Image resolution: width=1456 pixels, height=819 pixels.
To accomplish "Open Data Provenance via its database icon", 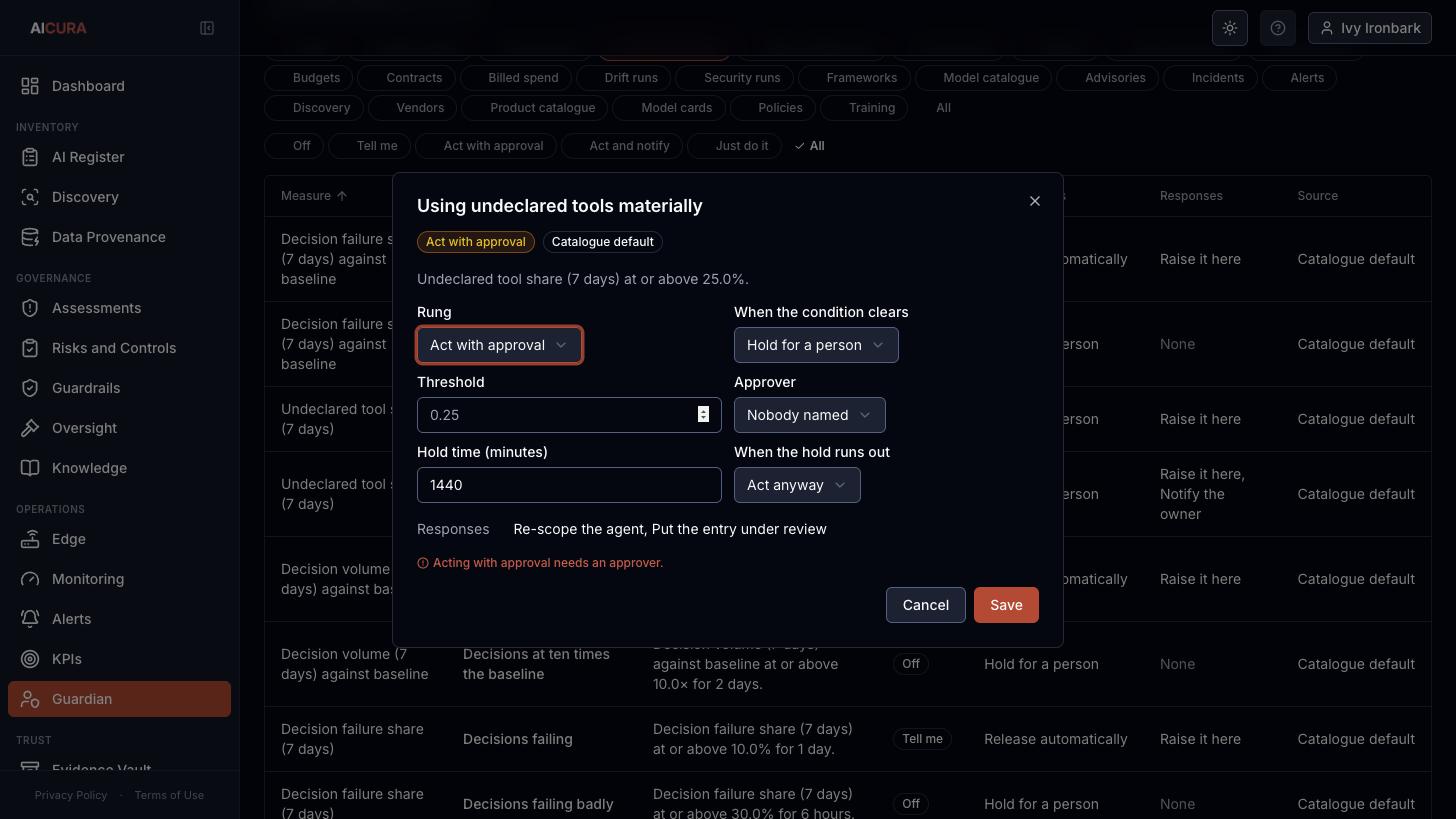I will point(30,237).
